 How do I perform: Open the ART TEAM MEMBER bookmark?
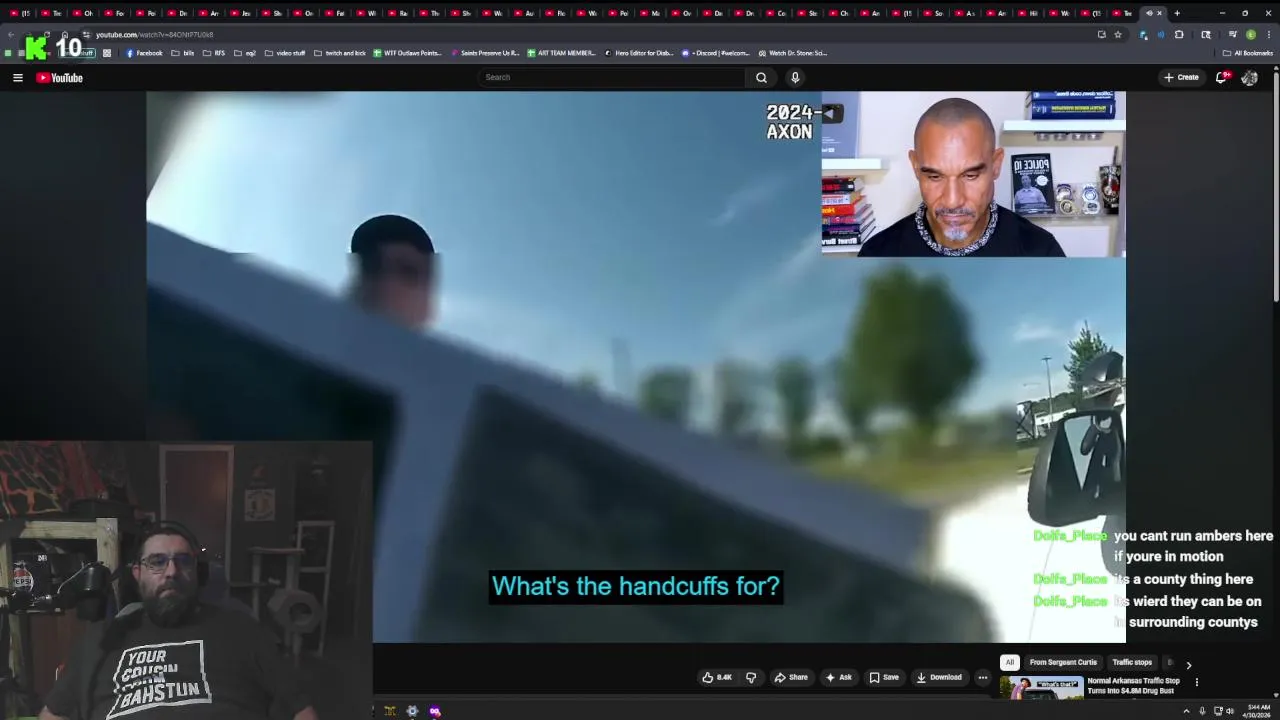(561, 53)
